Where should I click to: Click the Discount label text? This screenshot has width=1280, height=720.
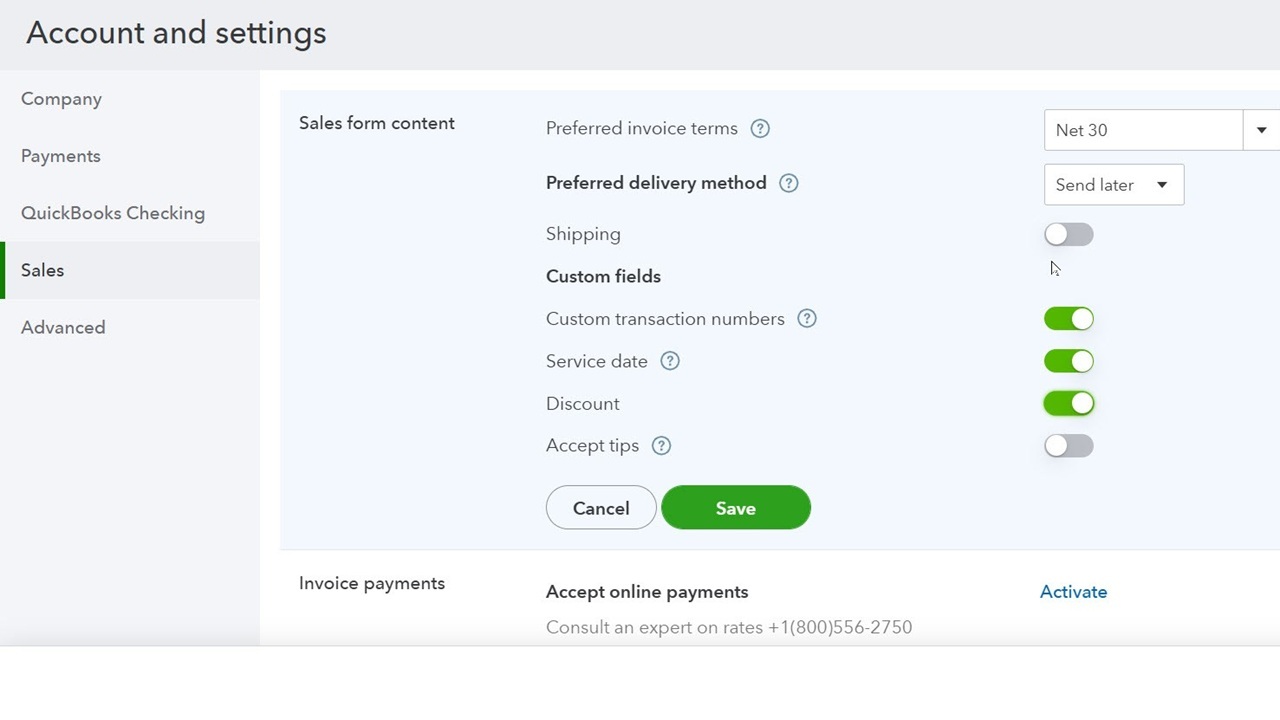[583, 404]
